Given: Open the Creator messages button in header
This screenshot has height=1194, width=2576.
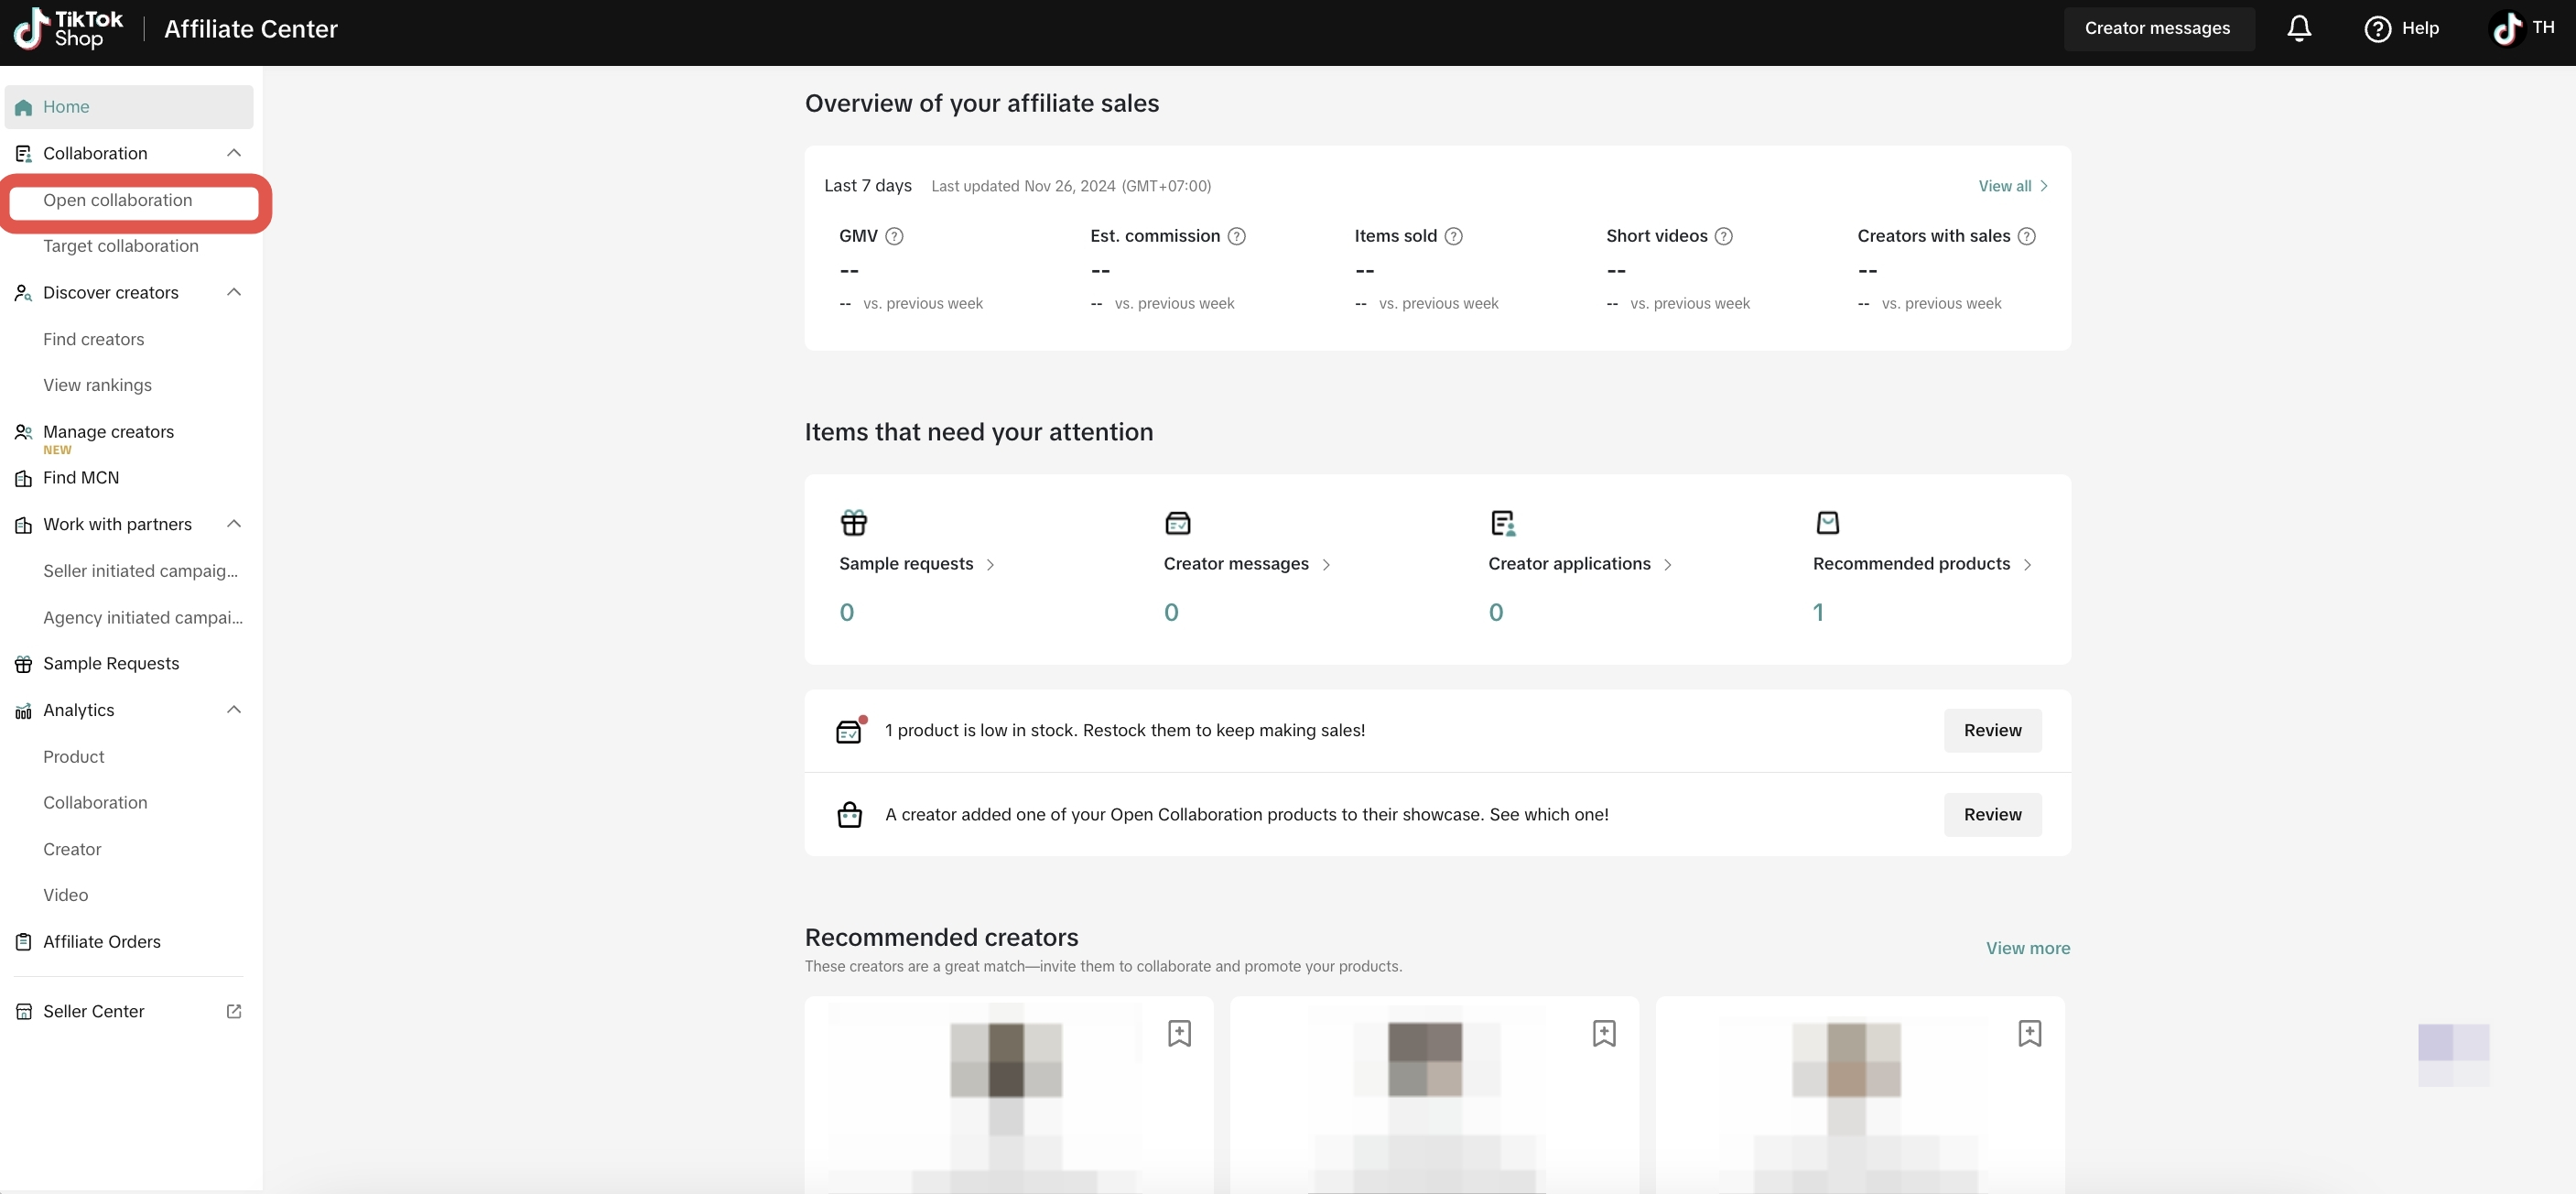Looking at the screenshot, I should [2157, 28].
